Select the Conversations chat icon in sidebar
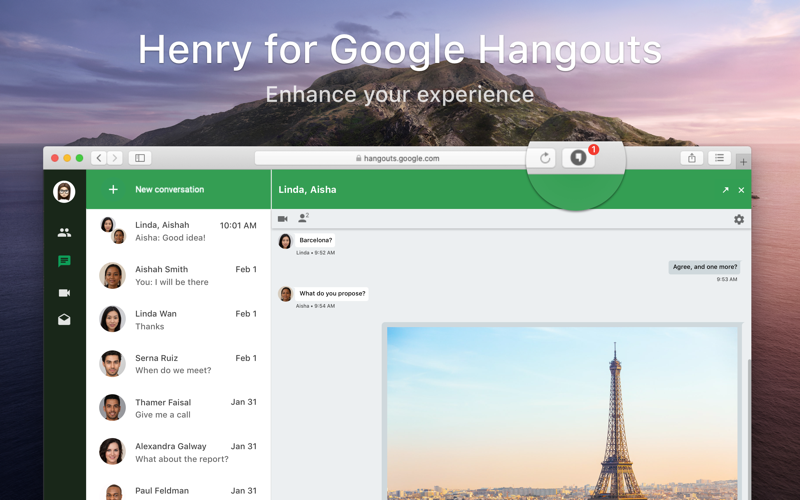Image resolution: width=800 pixels, height=500 pixels. 64,261
